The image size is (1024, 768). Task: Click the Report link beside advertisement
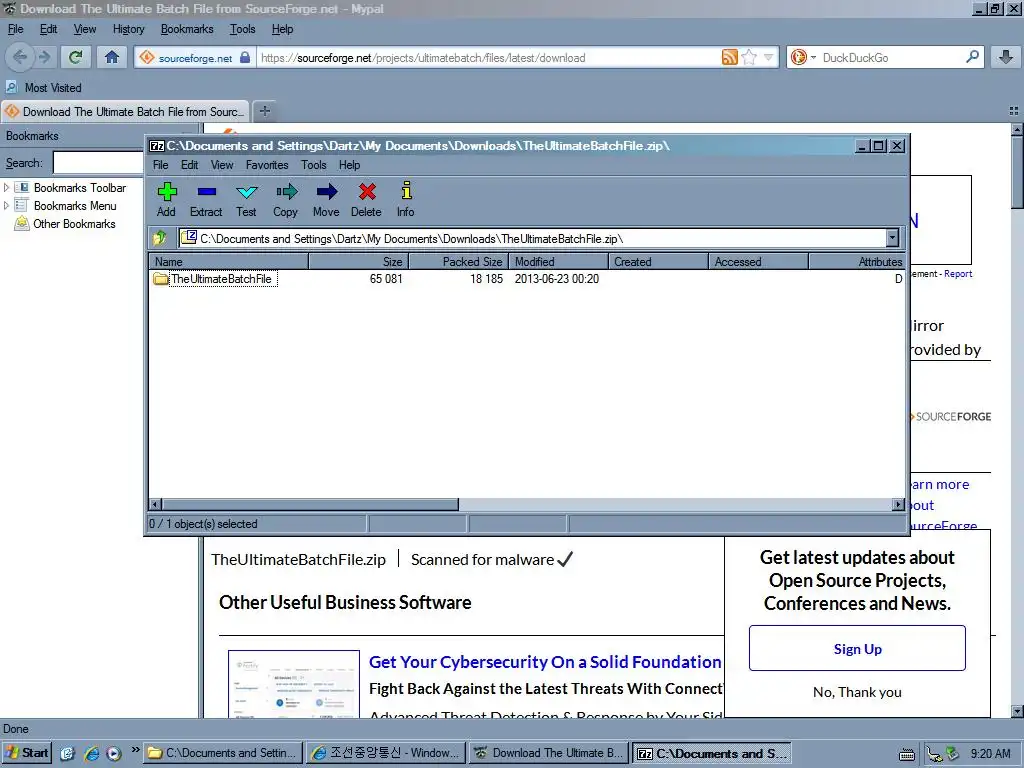(958, 274)
